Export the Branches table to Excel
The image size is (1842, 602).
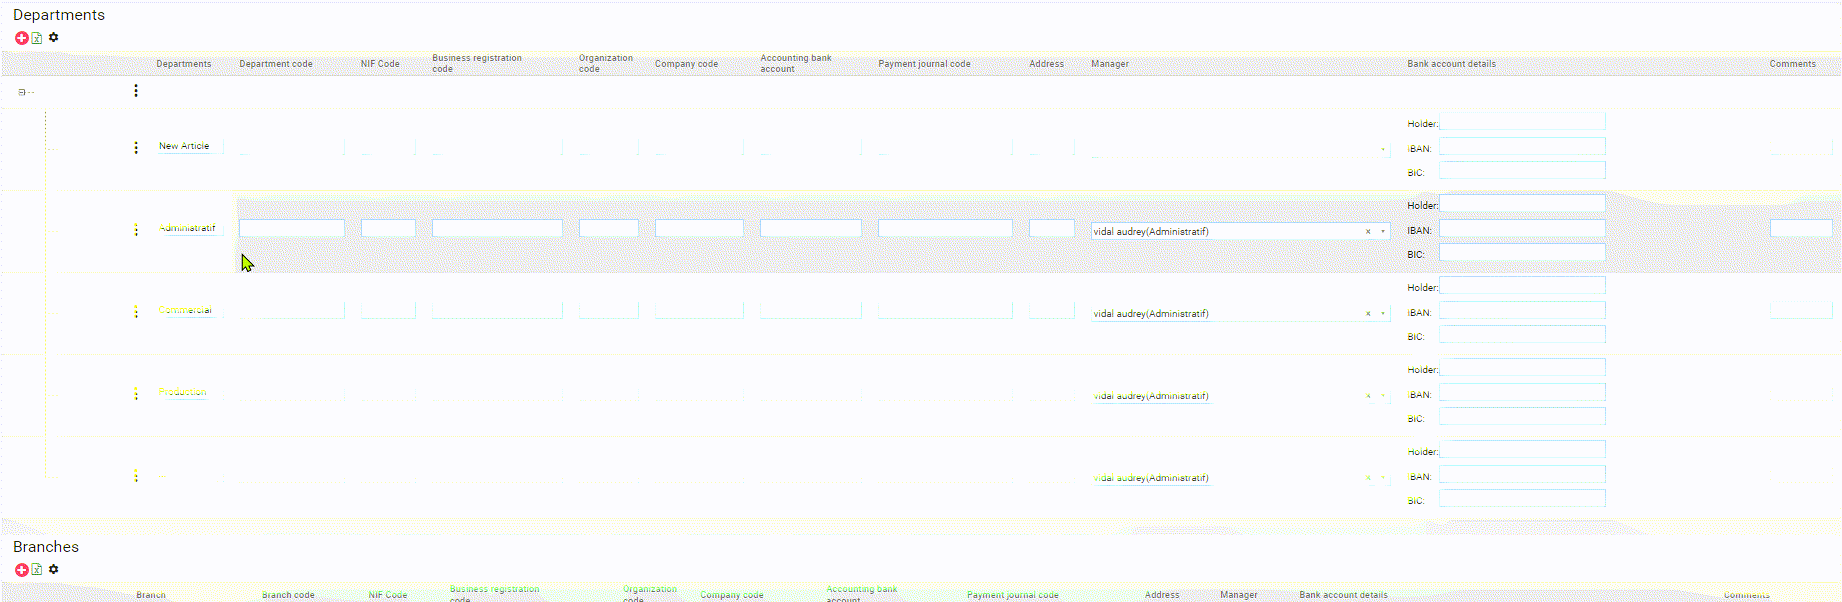[x=37, y=570]
